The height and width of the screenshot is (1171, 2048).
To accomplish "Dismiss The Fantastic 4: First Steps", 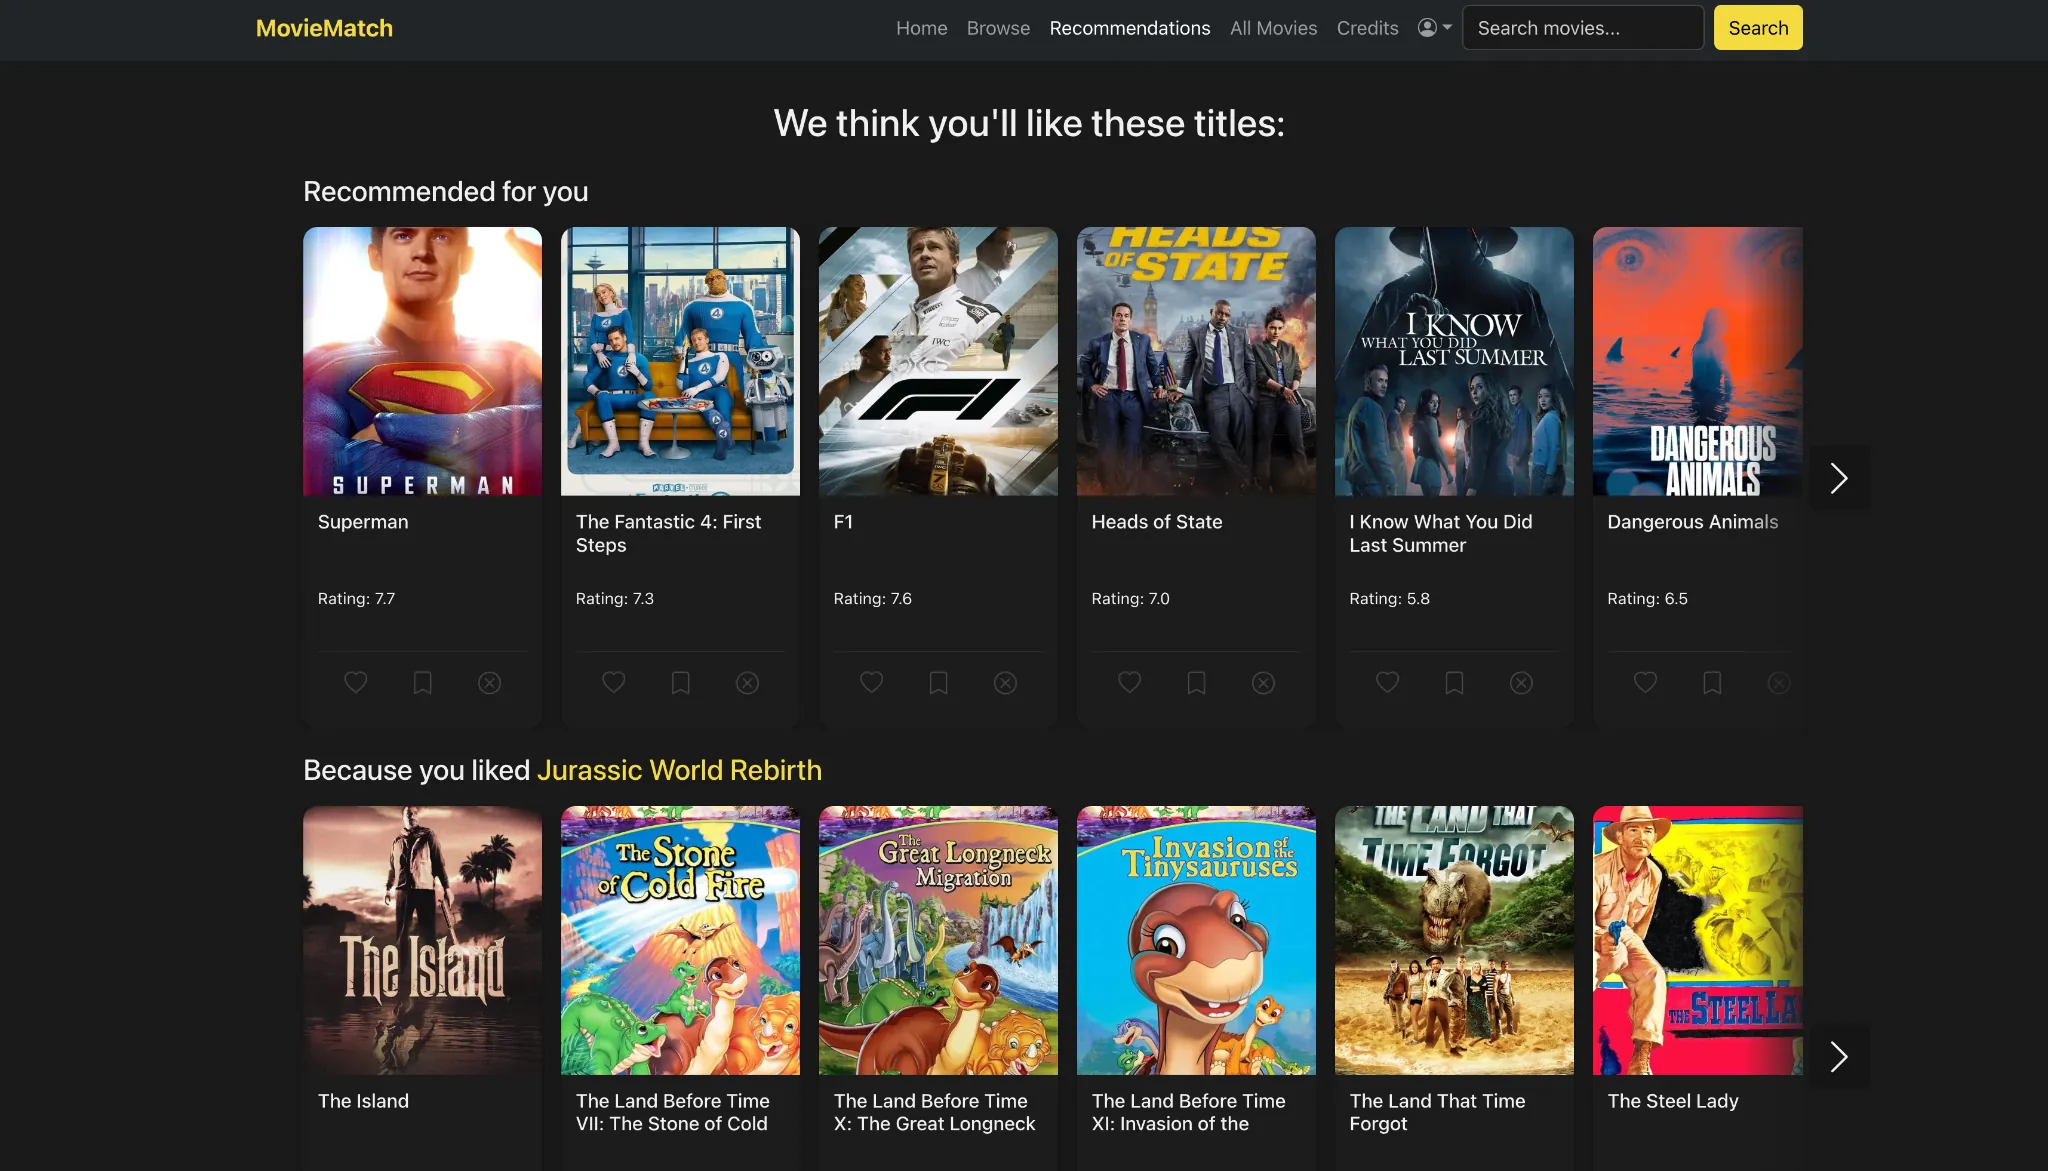I will pos(747,683).
